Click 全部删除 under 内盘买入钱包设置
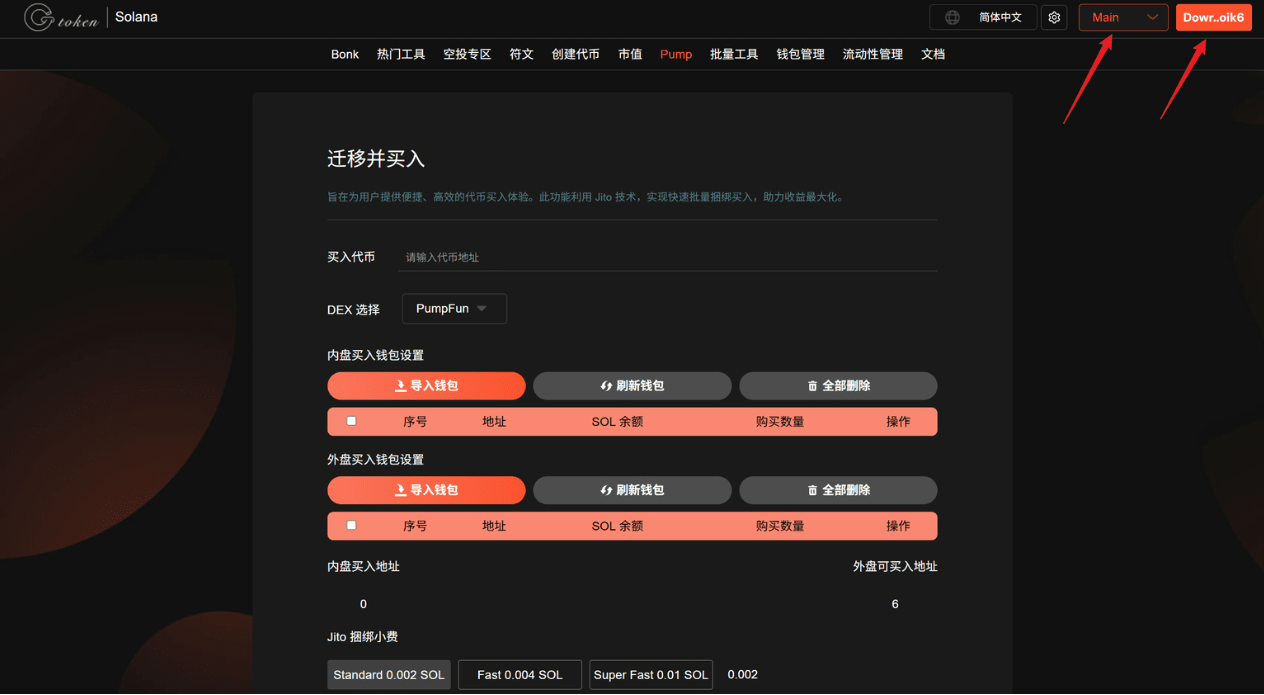The height and width of the screenshot is (695, 1264). pos(838,386)
